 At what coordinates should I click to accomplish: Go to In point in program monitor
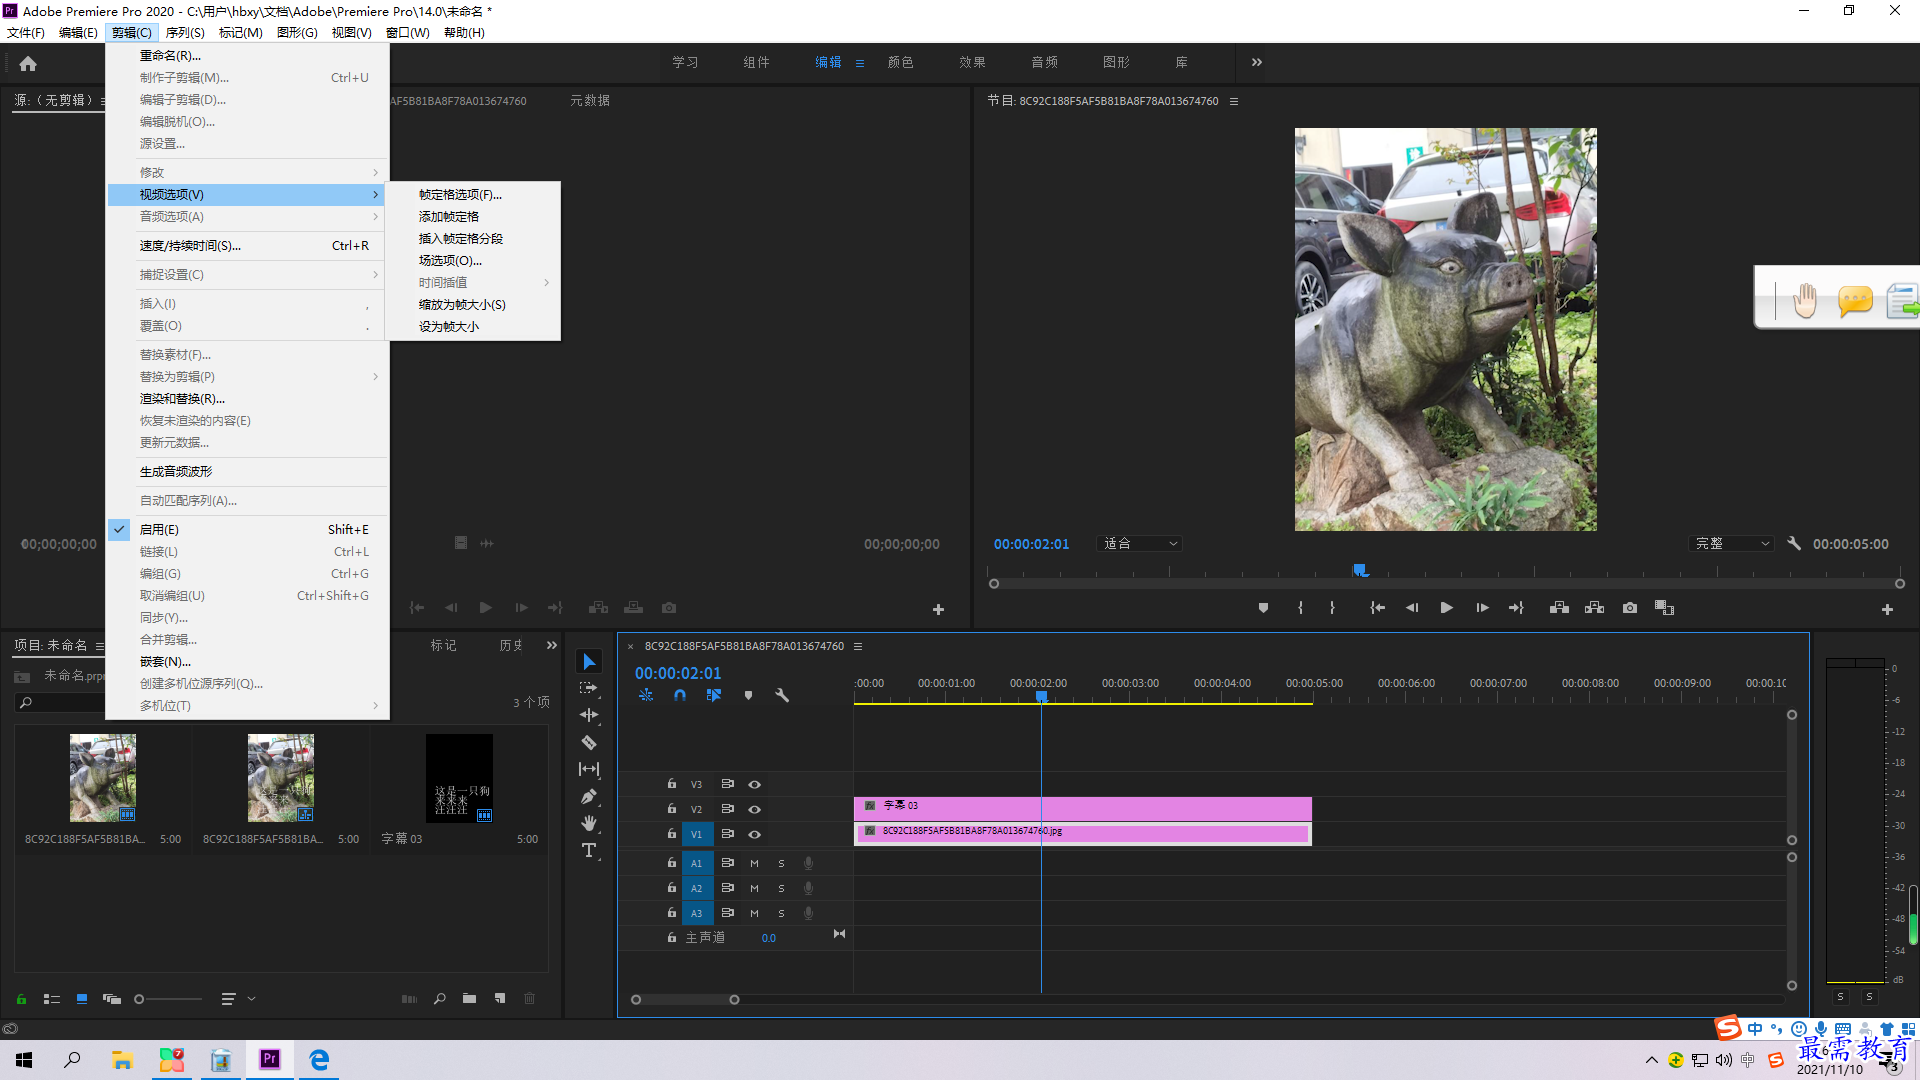coord(1377,608)
